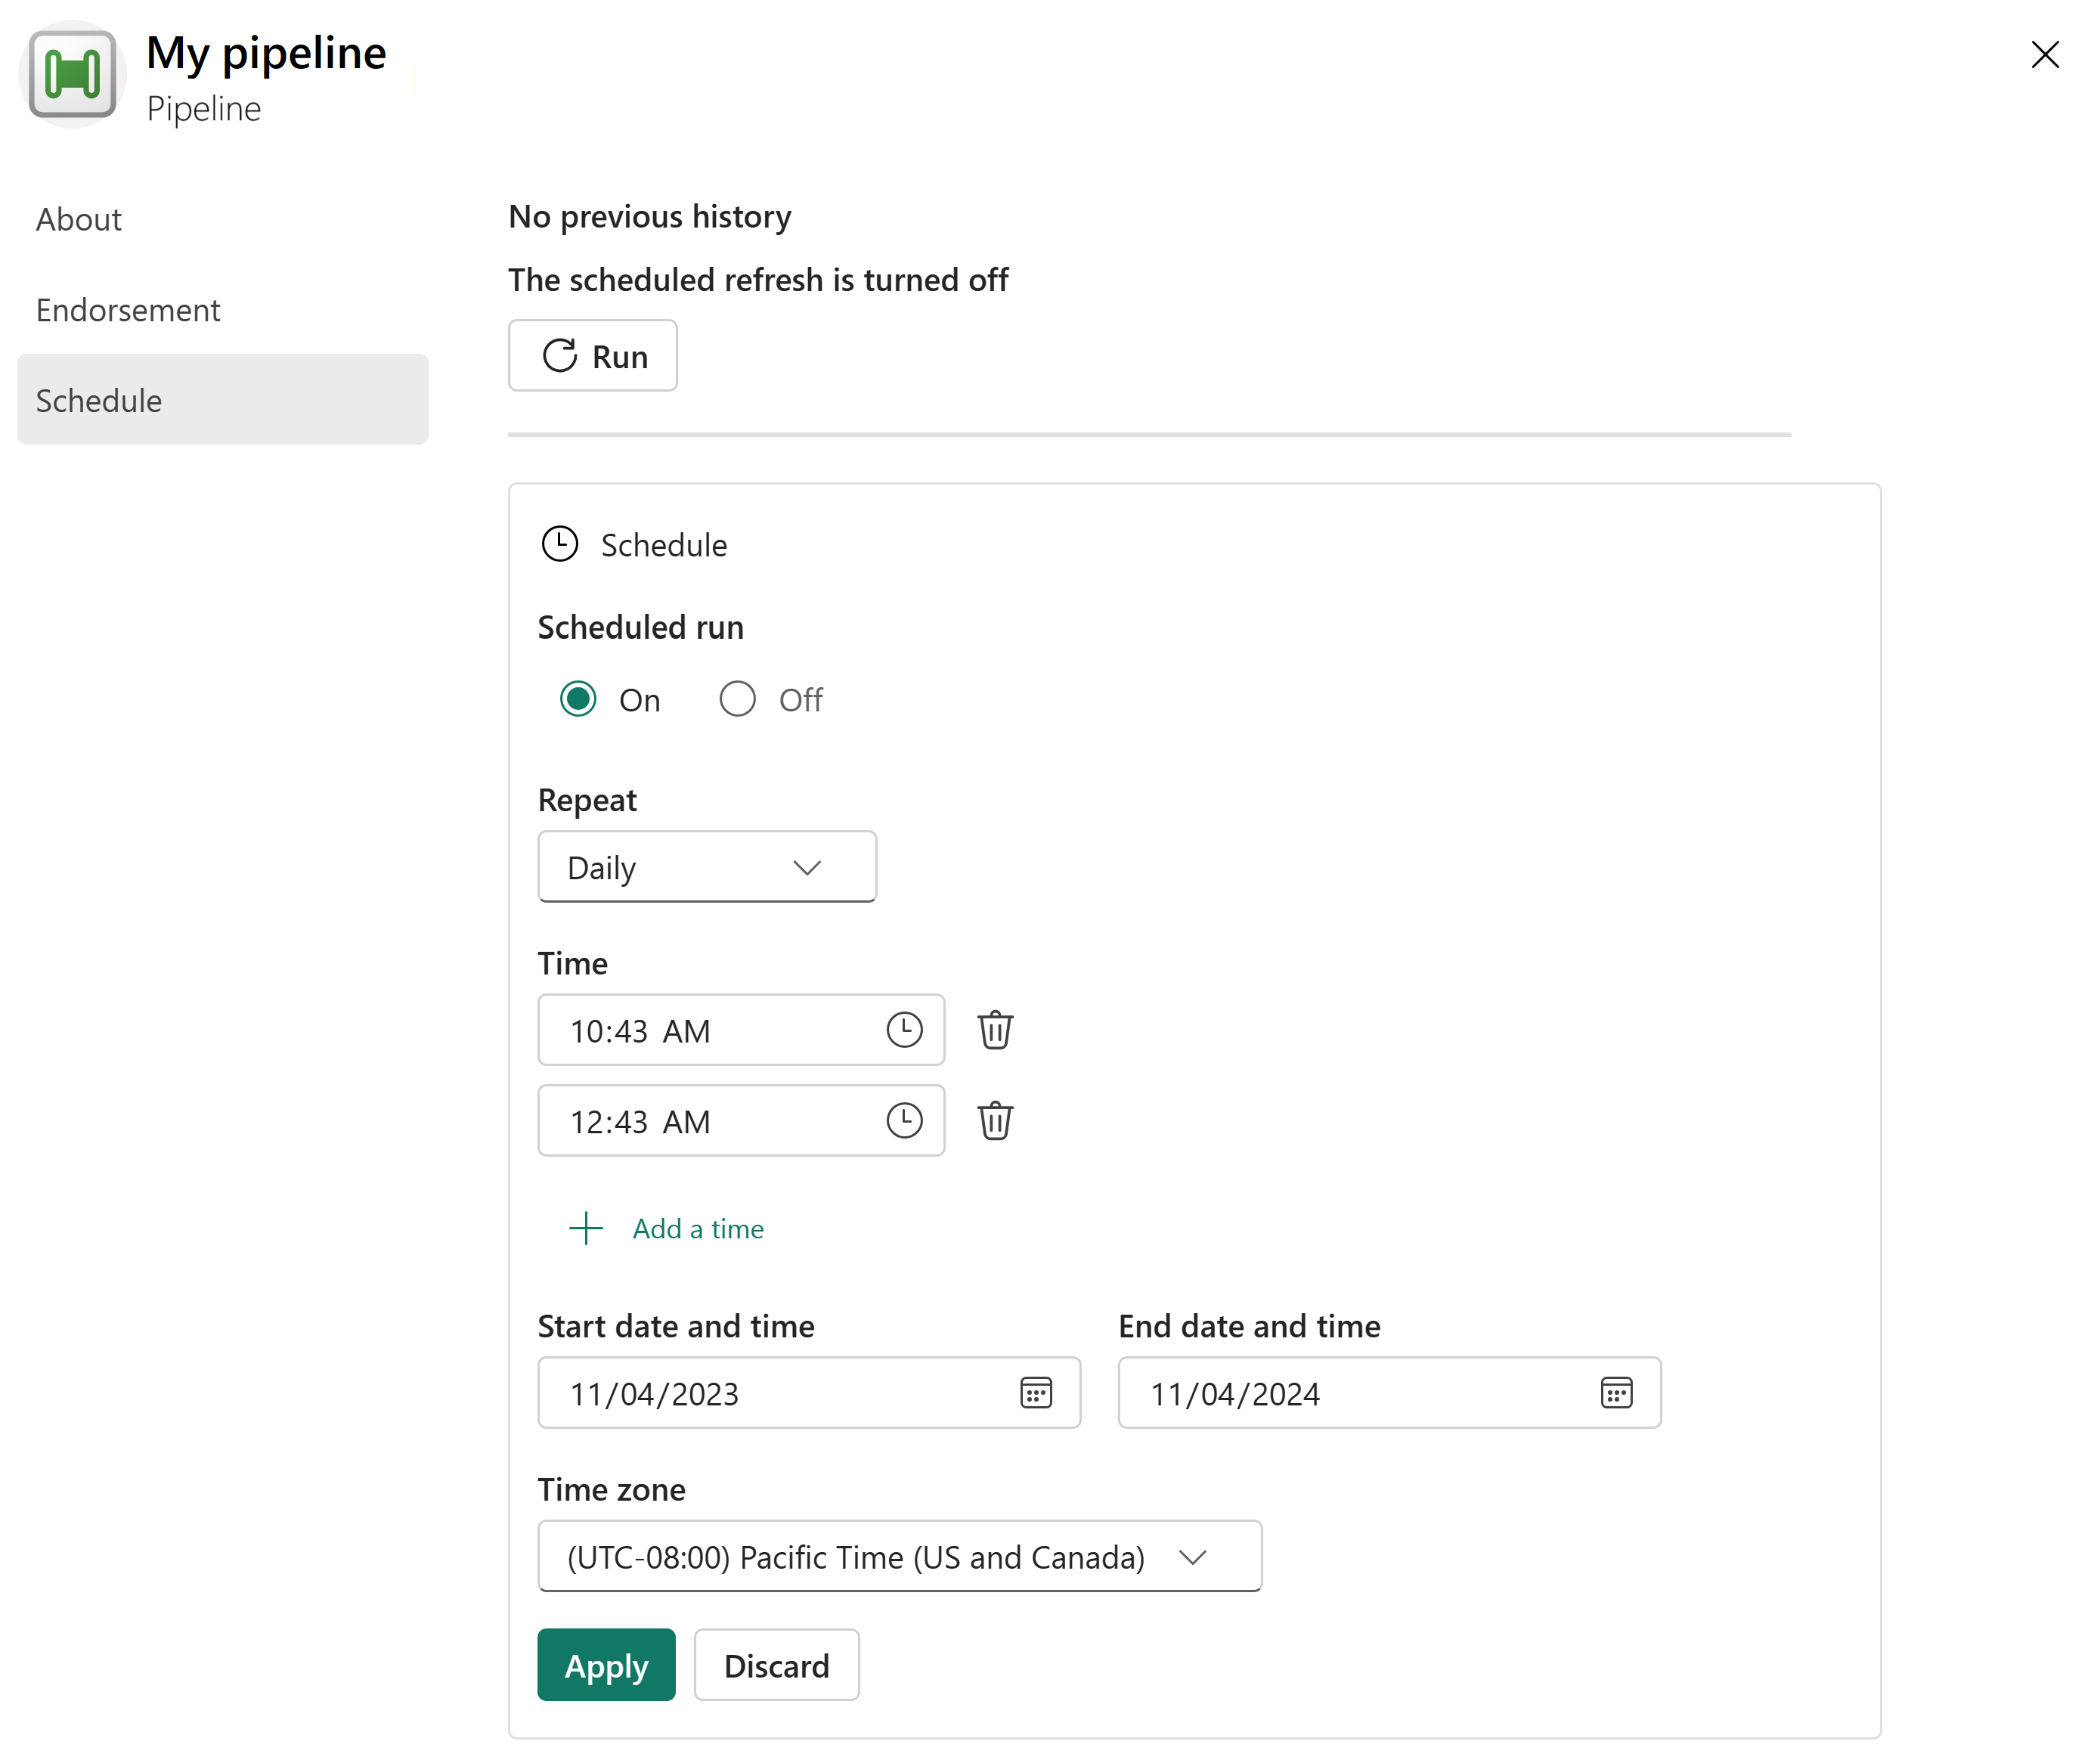Viewport: 2100px width, 1763px height.
Task: Click the Start date 11/04/2023 field
Action: coord(809,1393)
